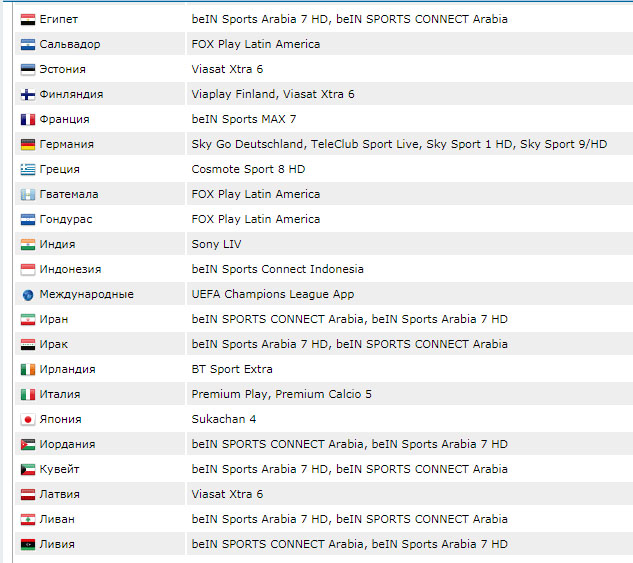Screen dimensions: 633x563
Task: Click the Франция country label
Action: pos(65,119)
